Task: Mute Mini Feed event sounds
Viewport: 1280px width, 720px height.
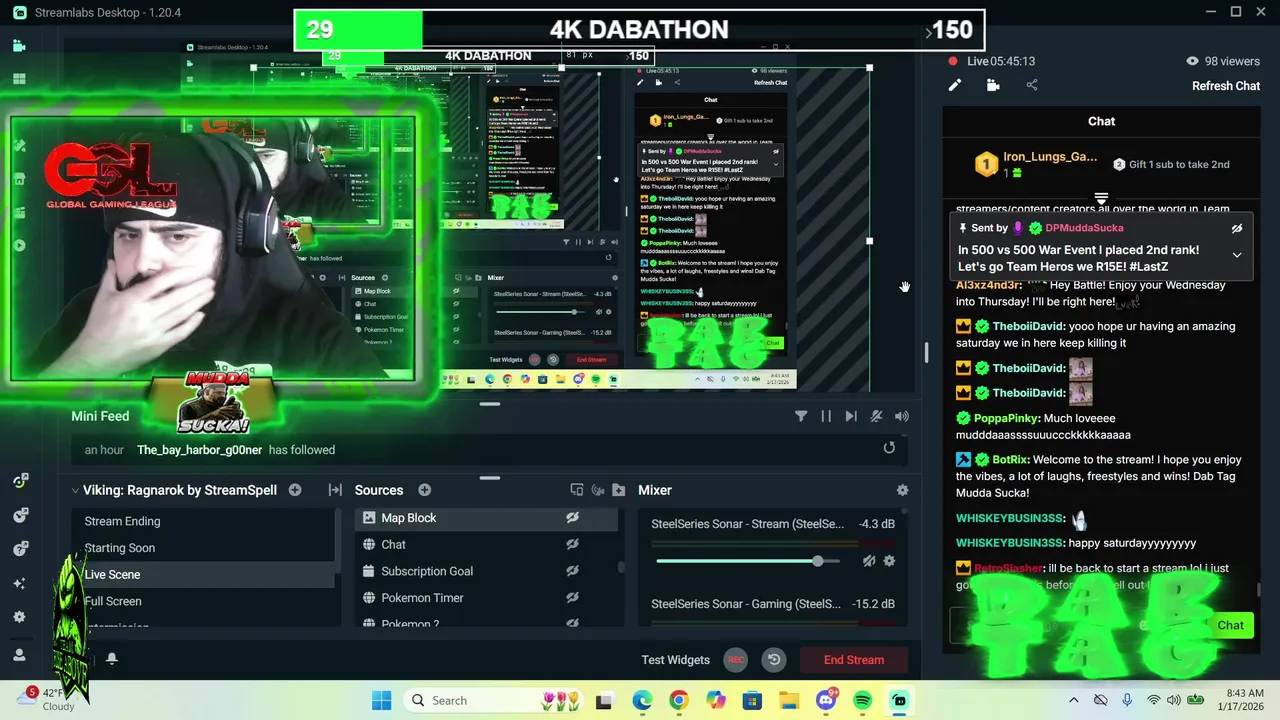Action: 876,416
